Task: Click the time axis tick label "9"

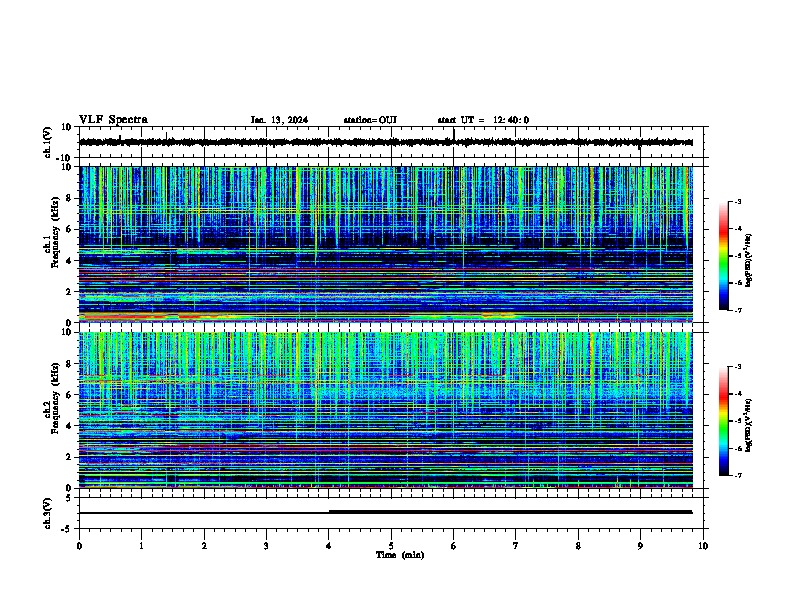Action: click(640, 546)
